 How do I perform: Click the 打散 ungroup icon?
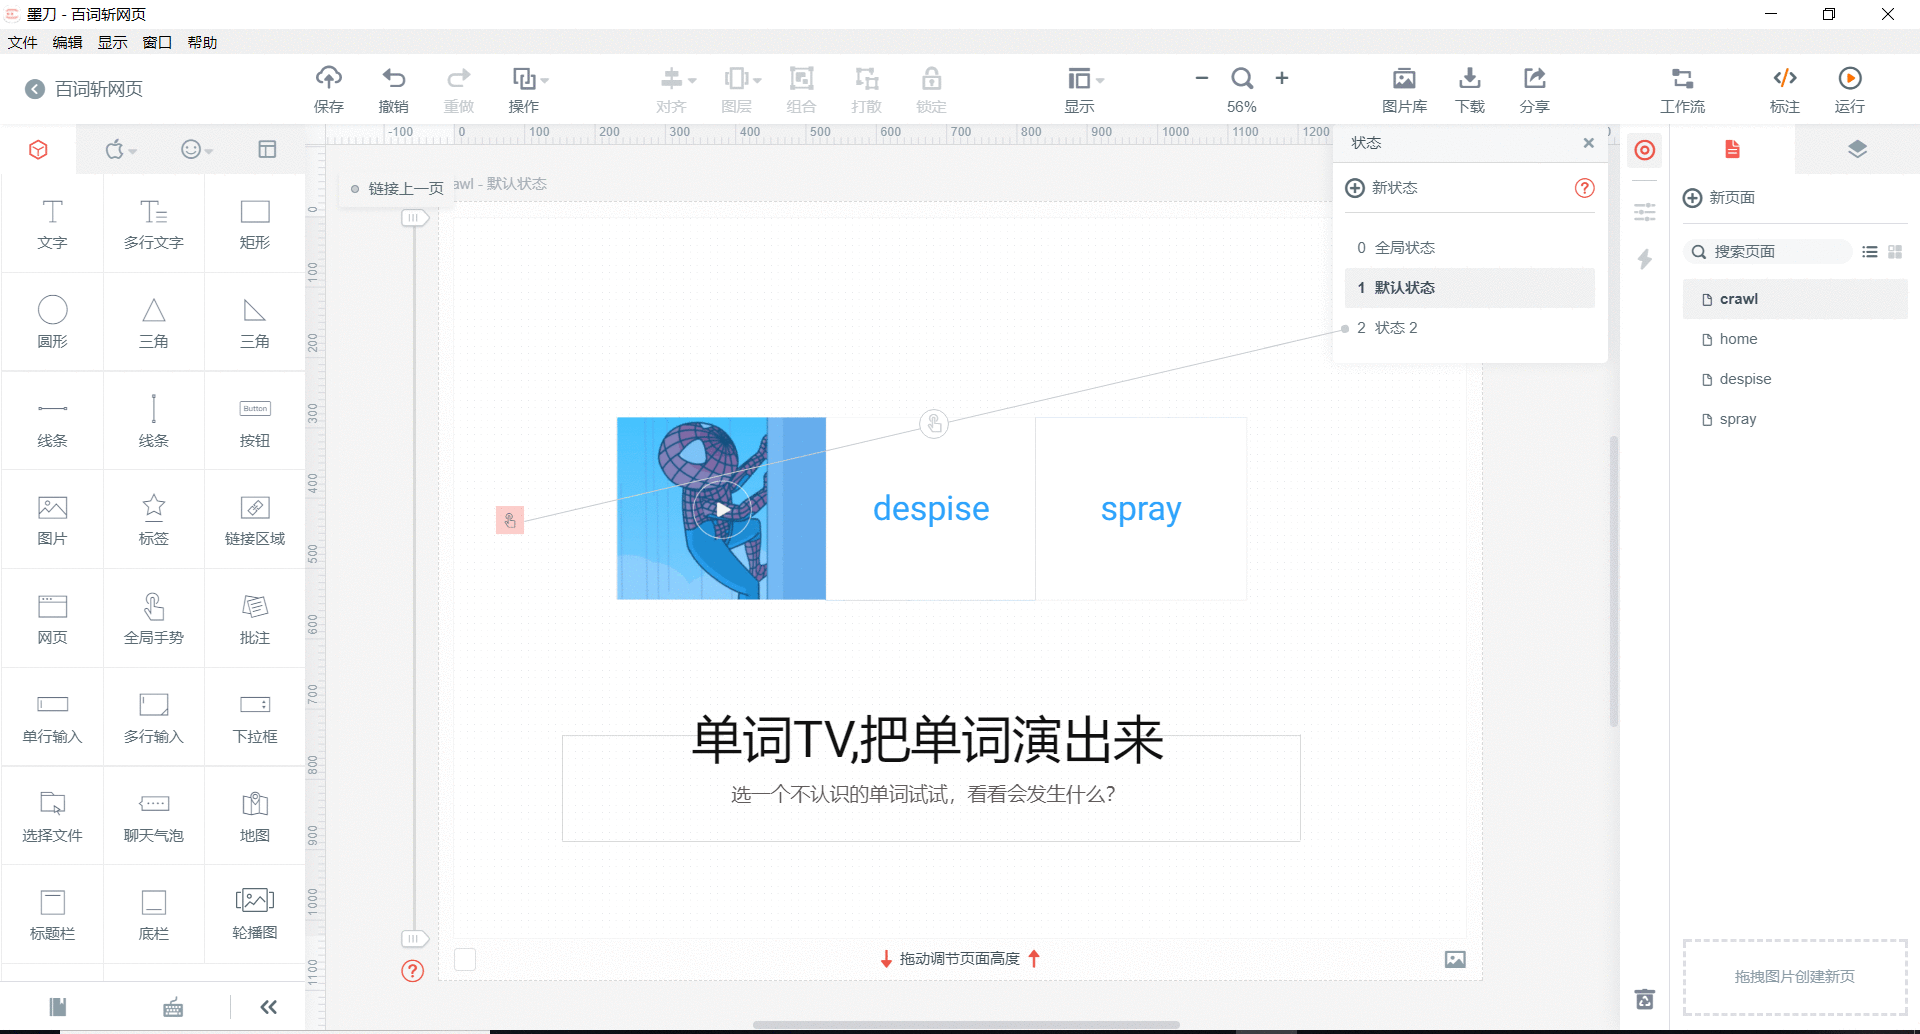click(866, 78)
